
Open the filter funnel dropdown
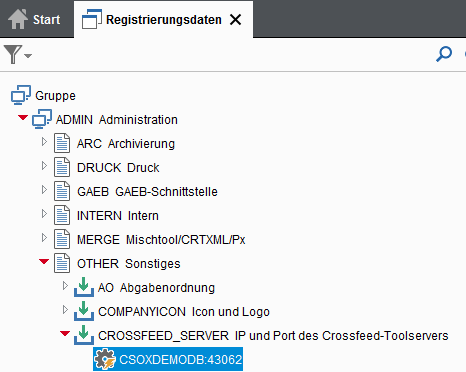click(x=18, y=55)
